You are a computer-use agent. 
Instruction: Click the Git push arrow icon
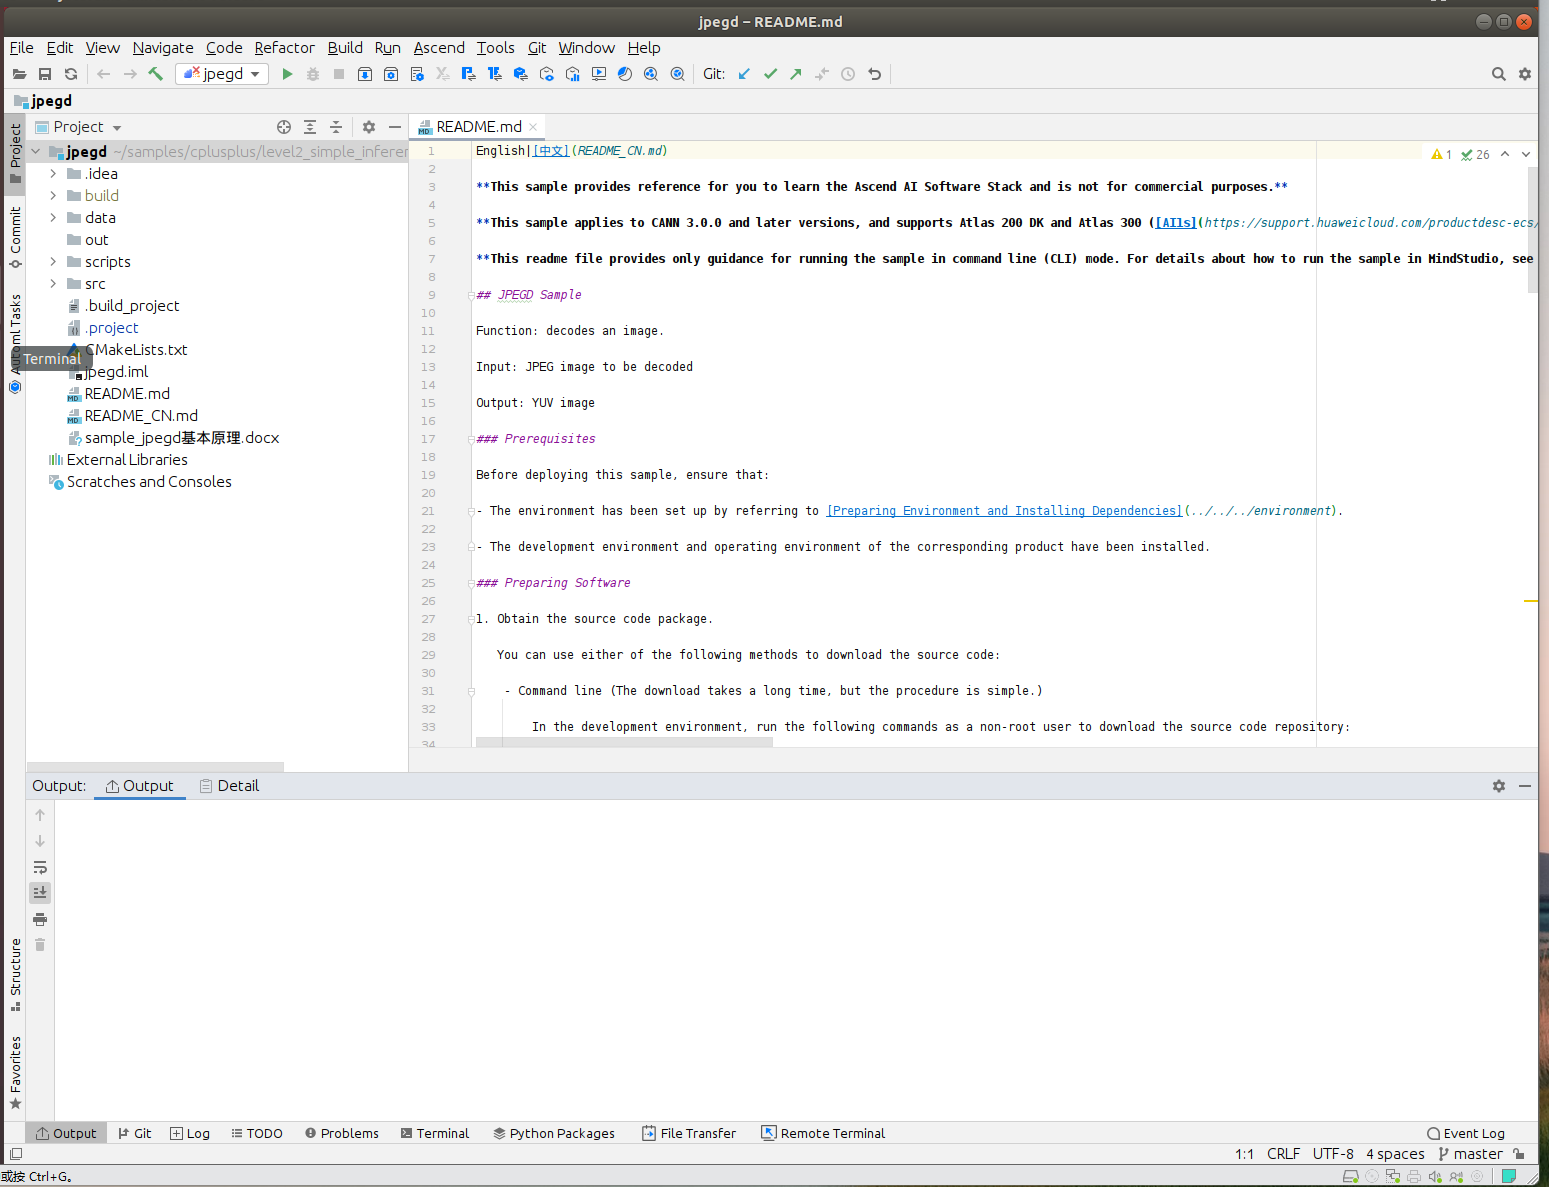796,74
